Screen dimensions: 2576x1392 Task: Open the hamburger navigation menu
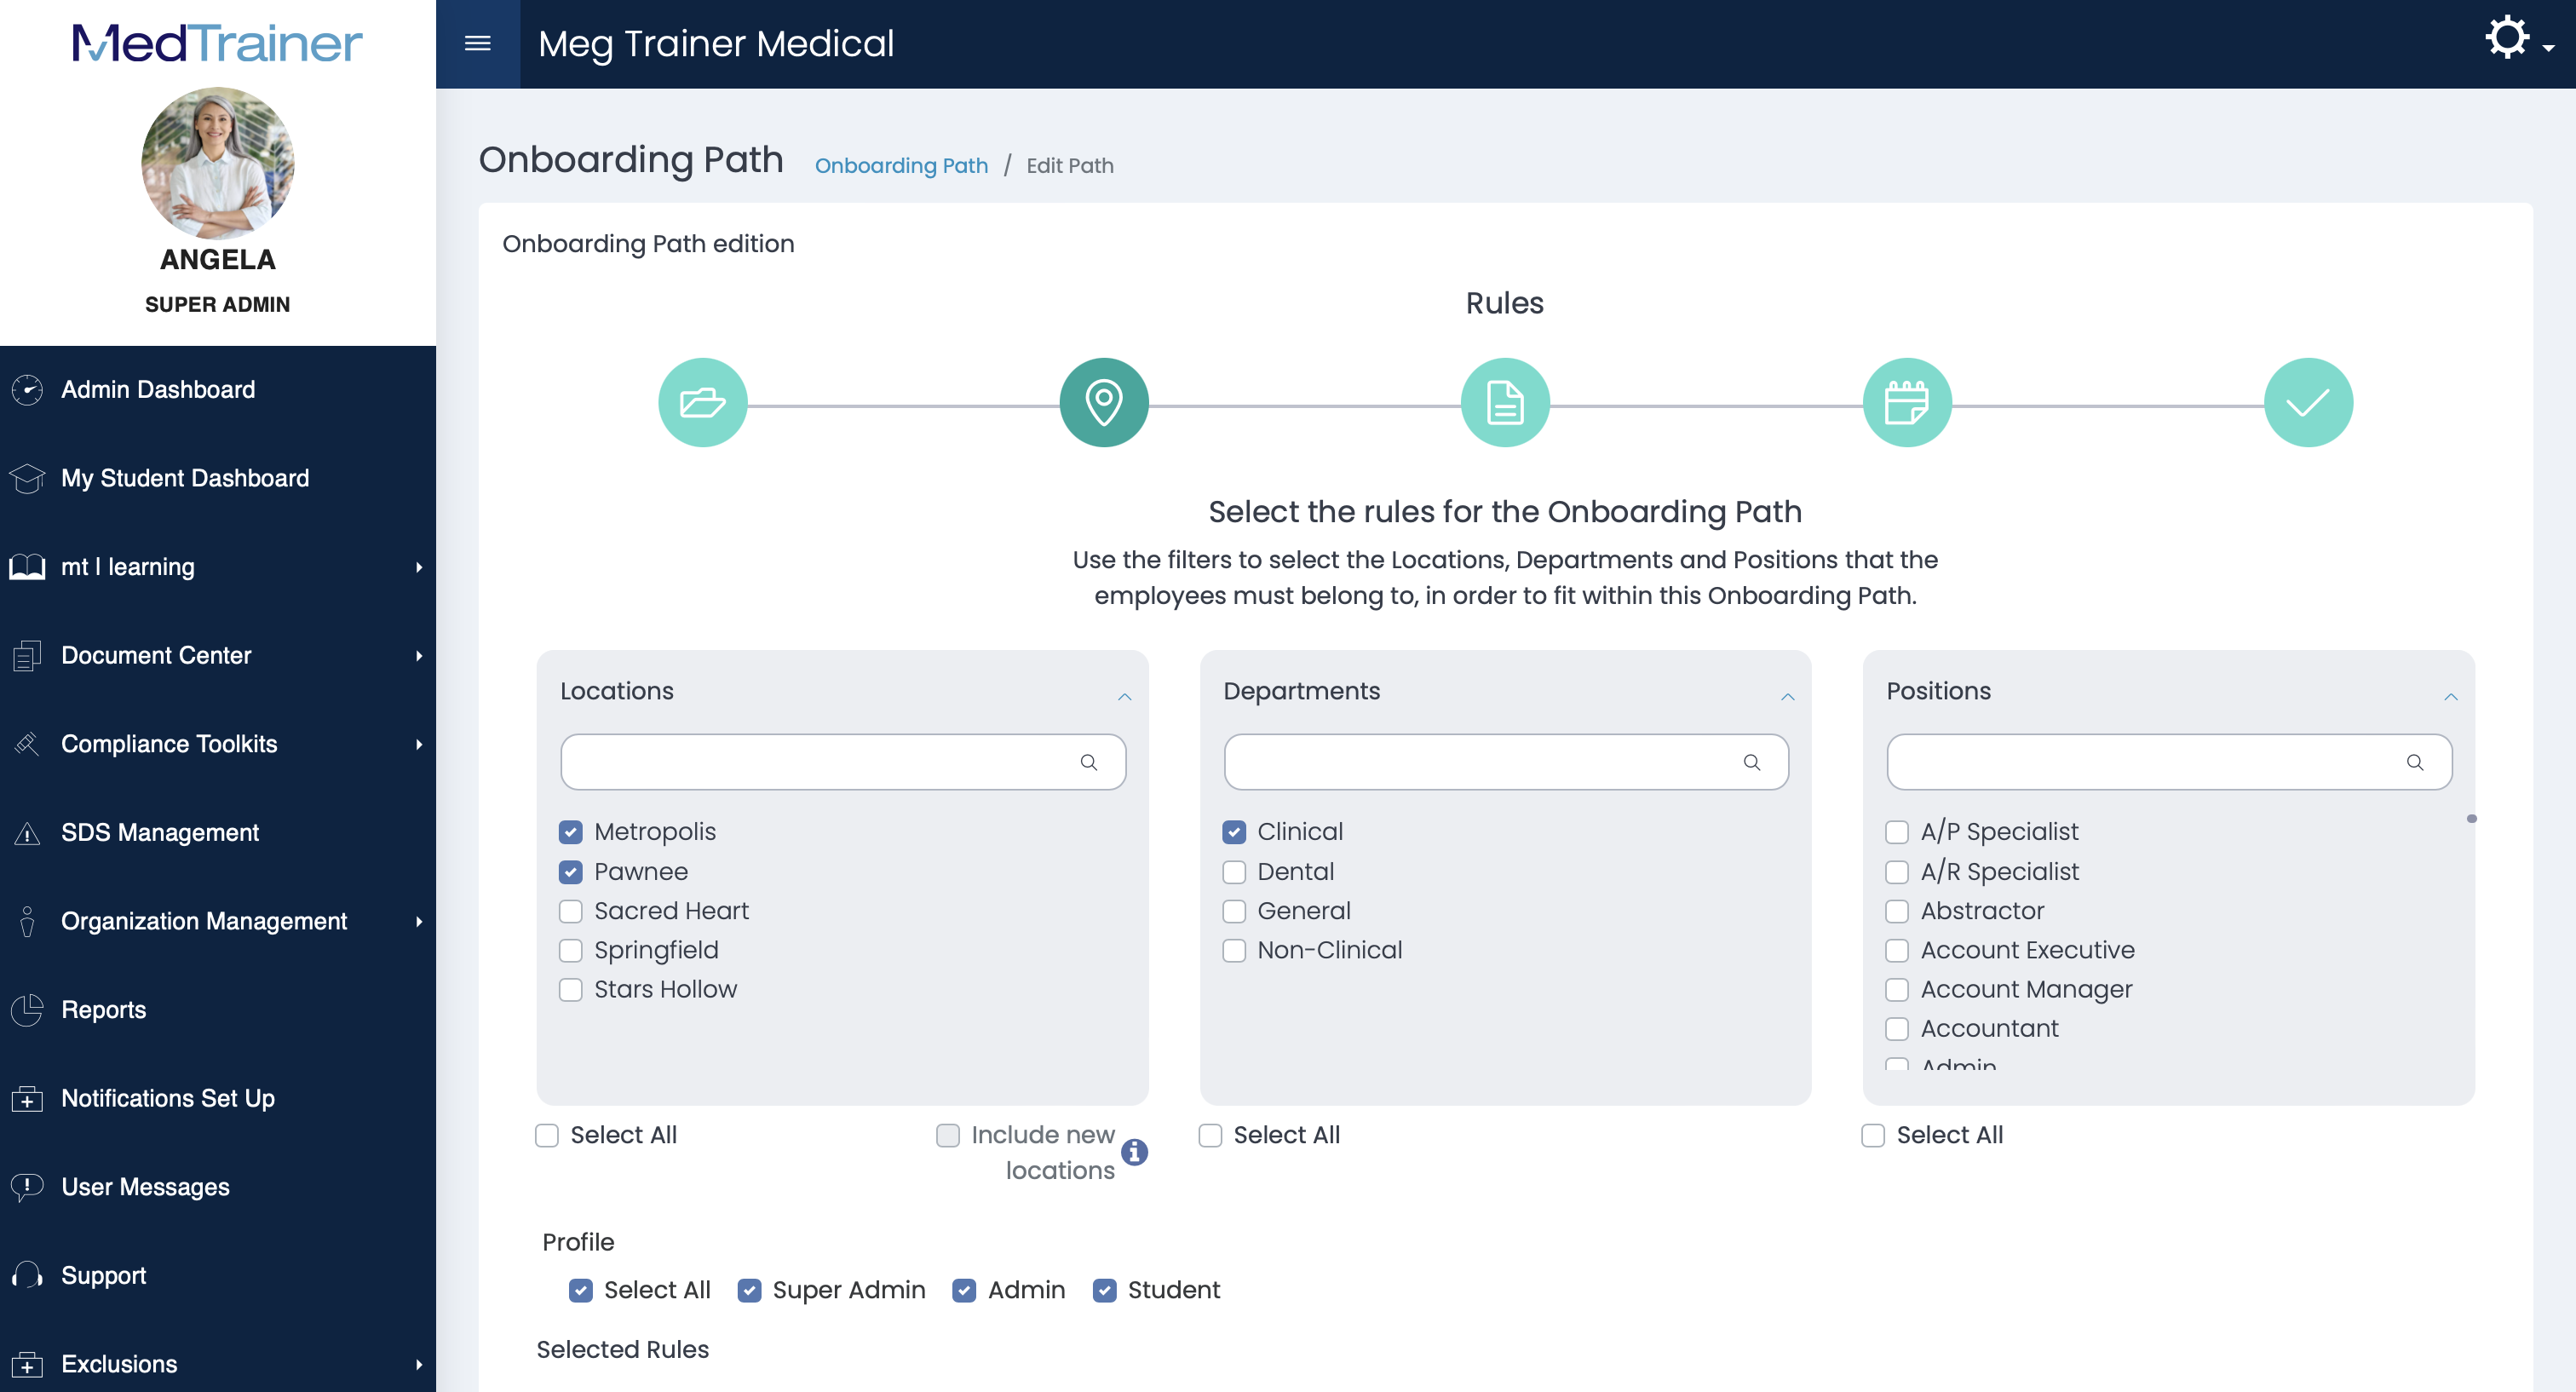click(479, 44)
